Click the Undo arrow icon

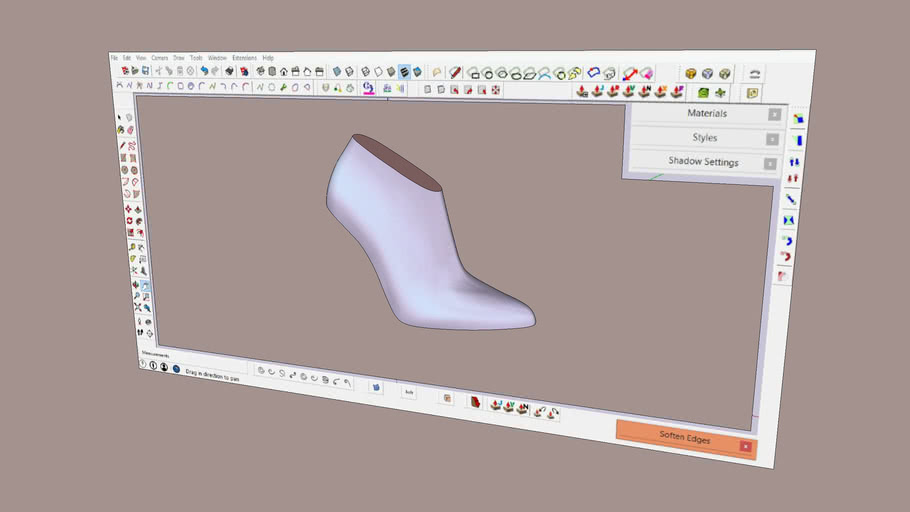tap(205, 71)
